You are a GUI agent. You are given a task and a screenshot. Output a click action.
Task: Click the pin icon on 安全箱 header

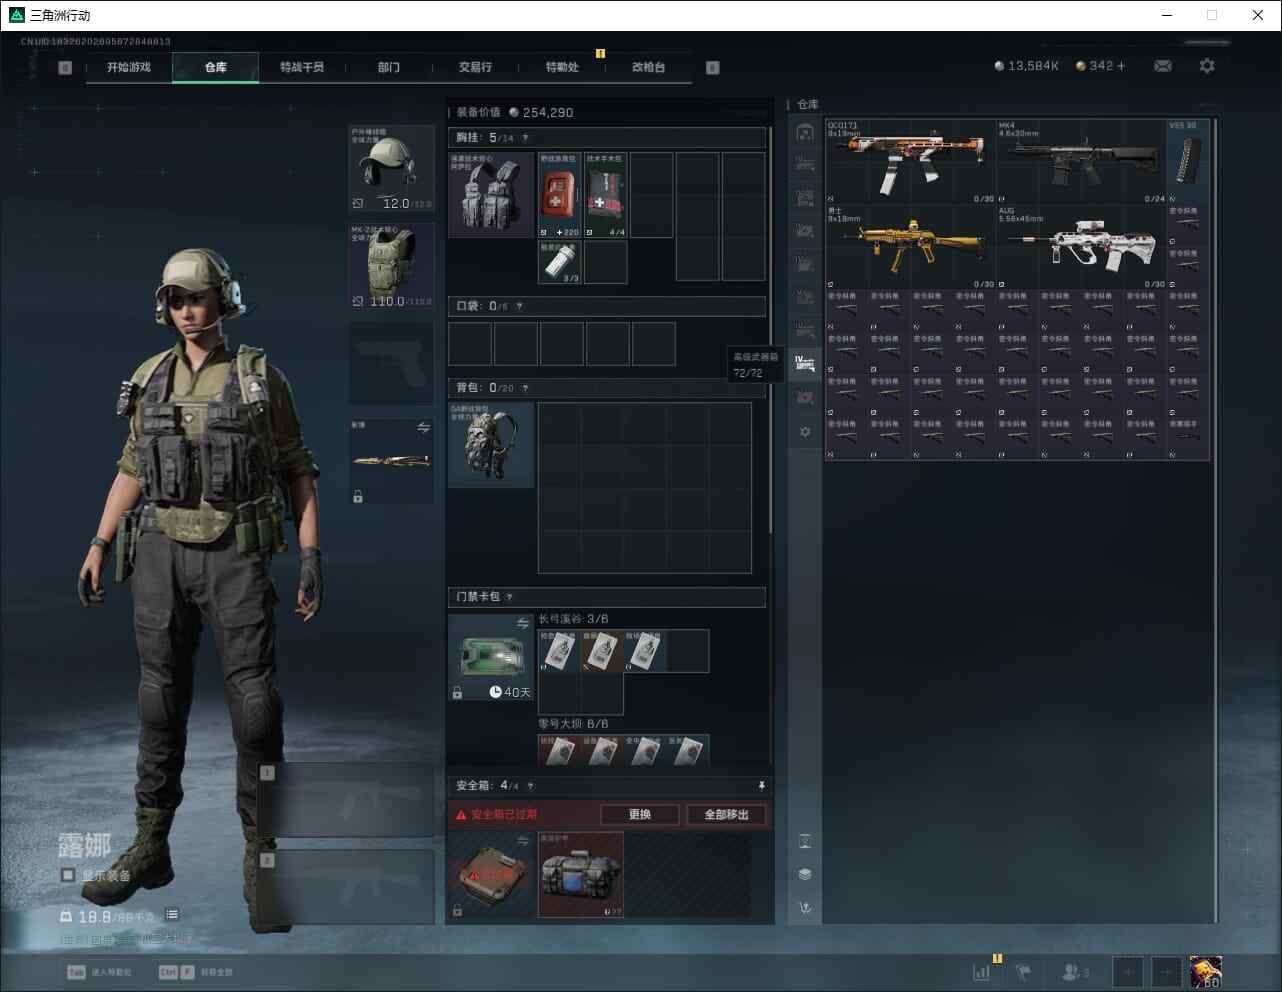761,786
